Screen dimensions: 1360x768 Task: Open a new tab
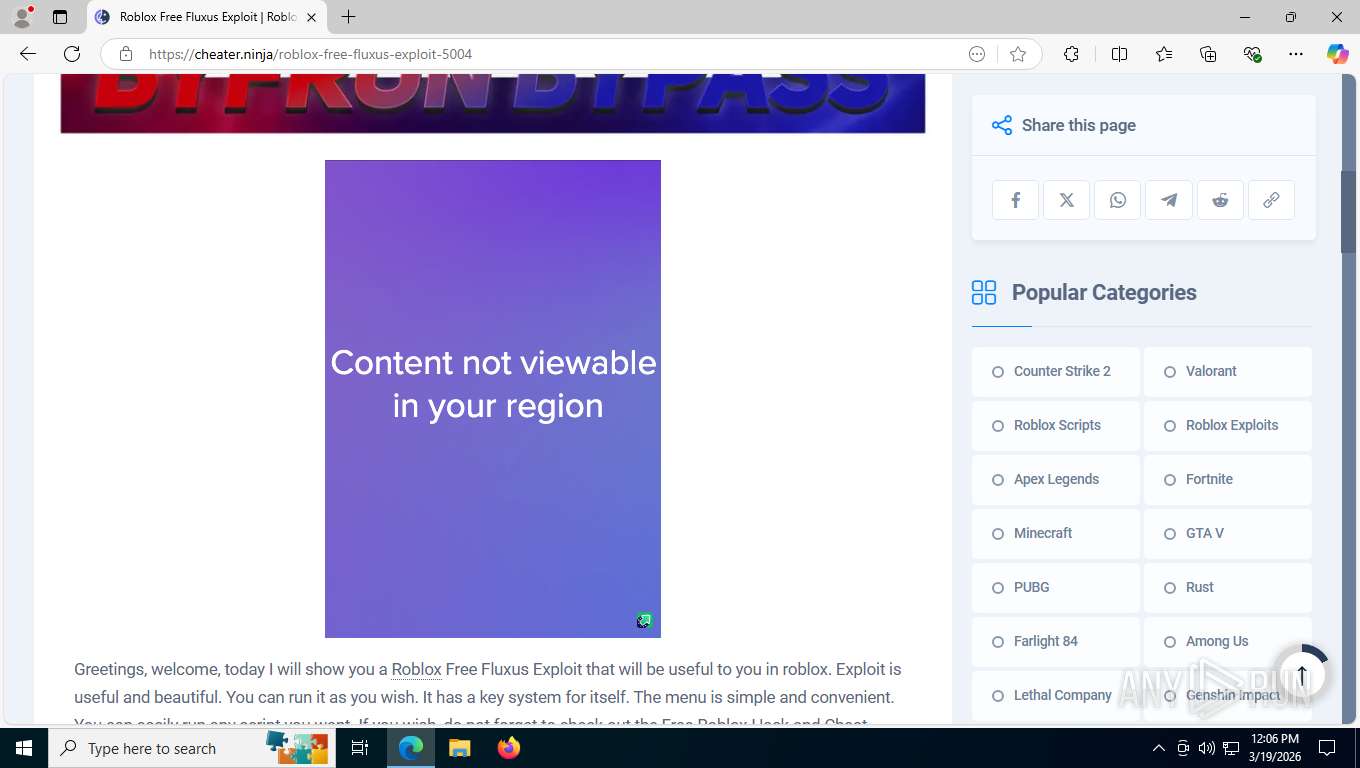(348, 17)
